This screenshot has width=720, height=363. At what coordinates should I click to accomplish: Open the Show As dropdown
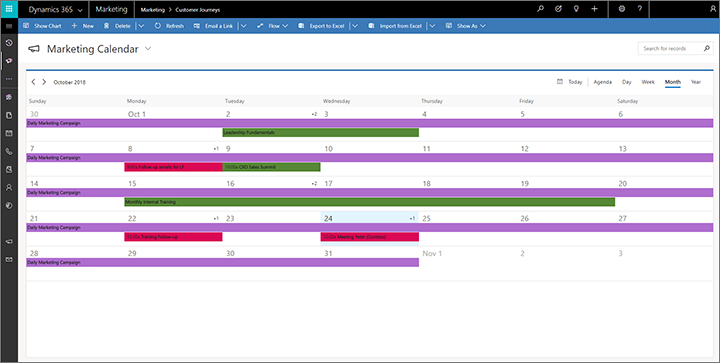coord(465,26)
